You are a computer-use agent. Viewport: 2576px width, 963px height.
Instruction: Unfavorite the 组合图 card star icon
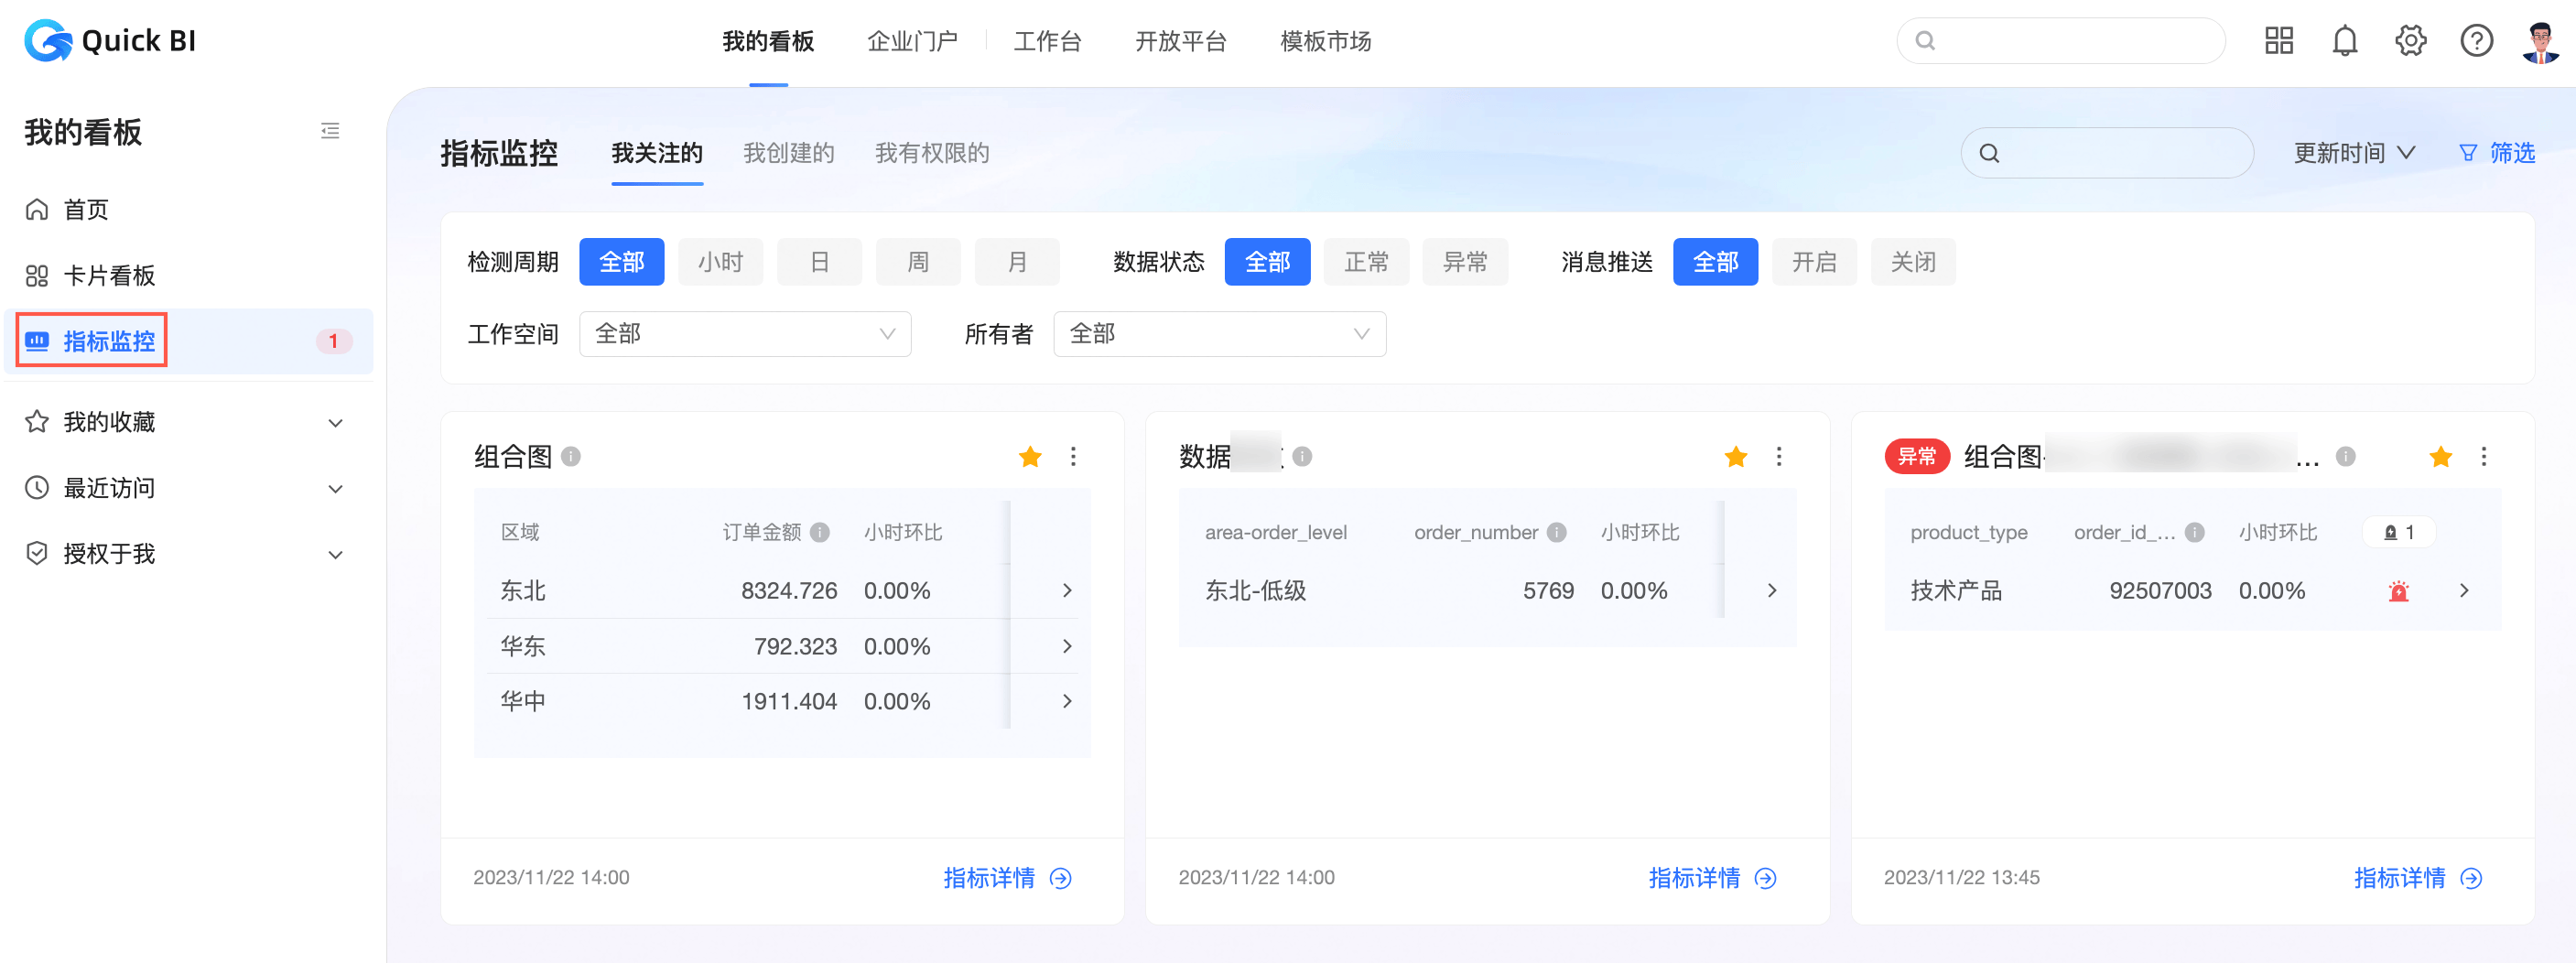[1030, 457]
